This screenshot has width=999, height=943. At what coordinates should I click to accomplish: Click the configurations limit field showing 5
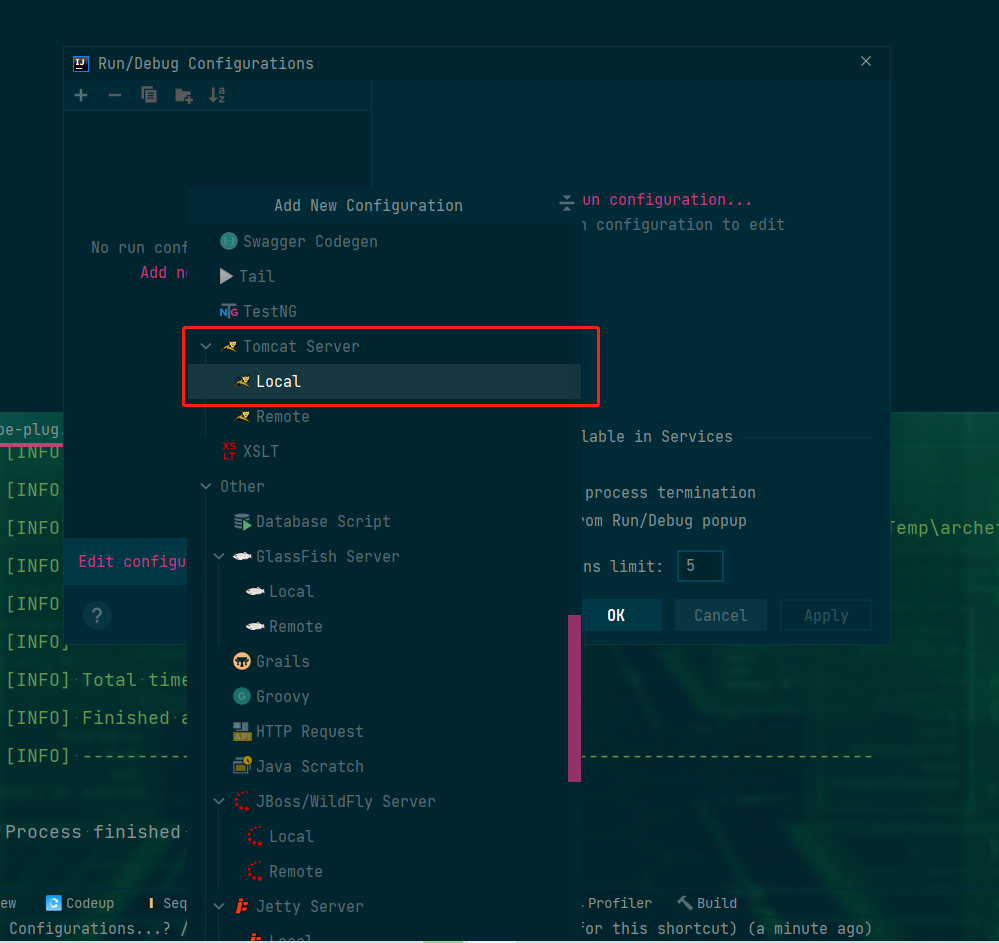pos(700,566)
